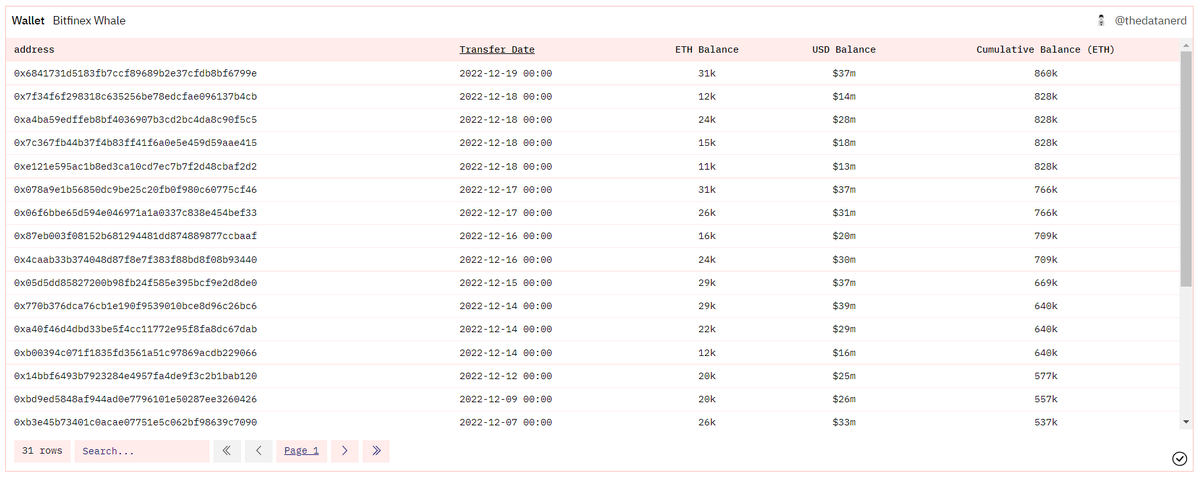
Task: Click the 537k cumulative balance cell
Action: (x=1046, y=422)
